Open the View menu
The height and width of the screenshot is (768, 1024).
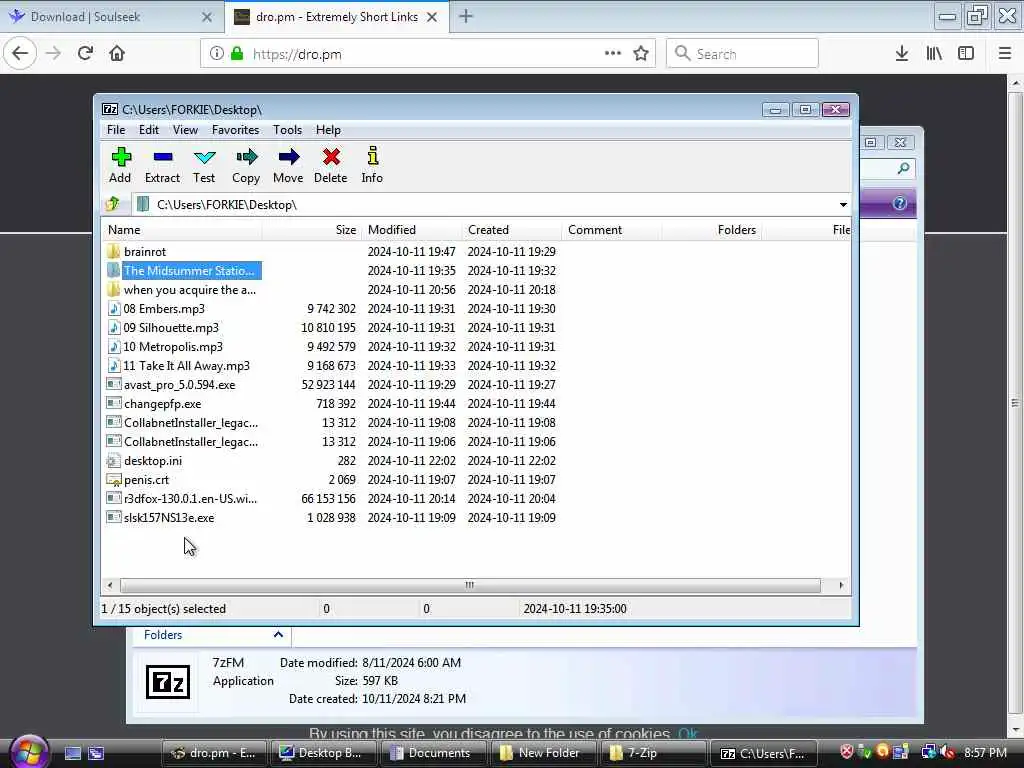point(185,130)
